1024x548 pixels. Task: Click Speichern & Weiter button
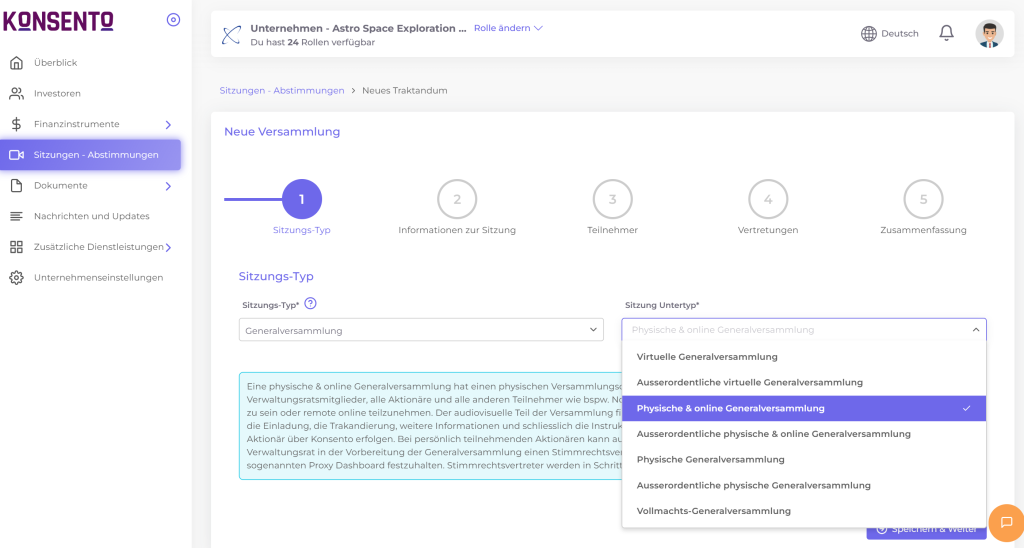(x=926, y=530)
